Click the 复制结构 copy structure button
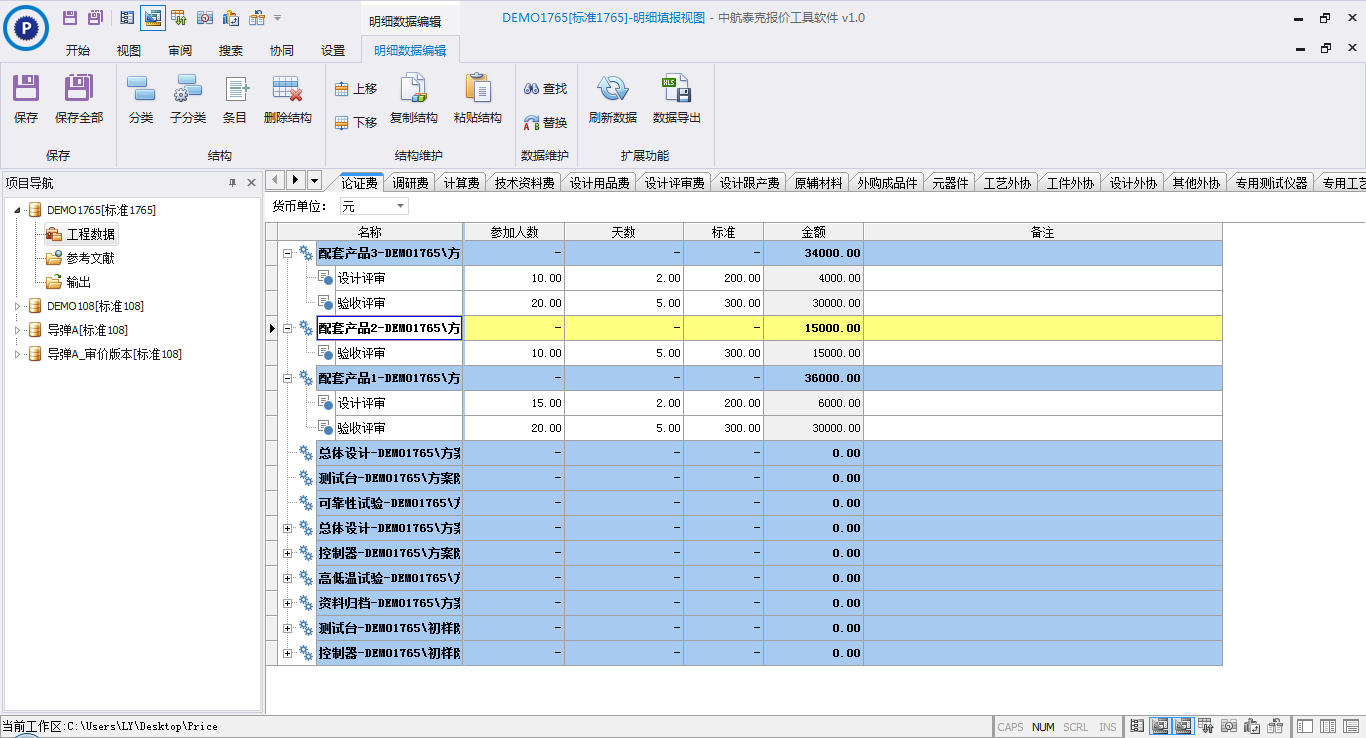This screenshot has width=1366, height=738. (414, 99)
